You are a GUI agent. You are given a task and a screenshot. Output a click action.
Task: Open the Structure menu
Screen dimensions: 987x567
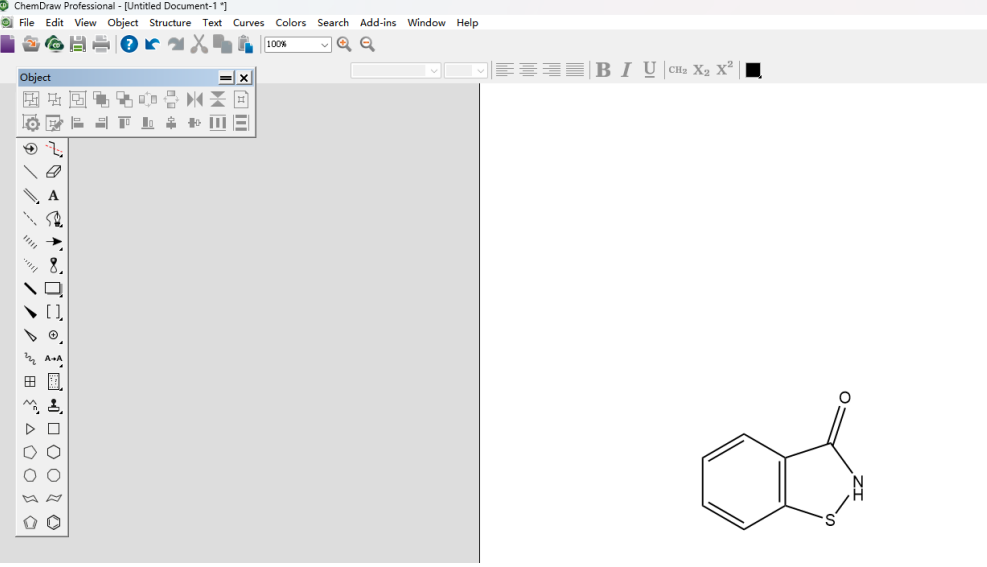(x=170, y=23)
